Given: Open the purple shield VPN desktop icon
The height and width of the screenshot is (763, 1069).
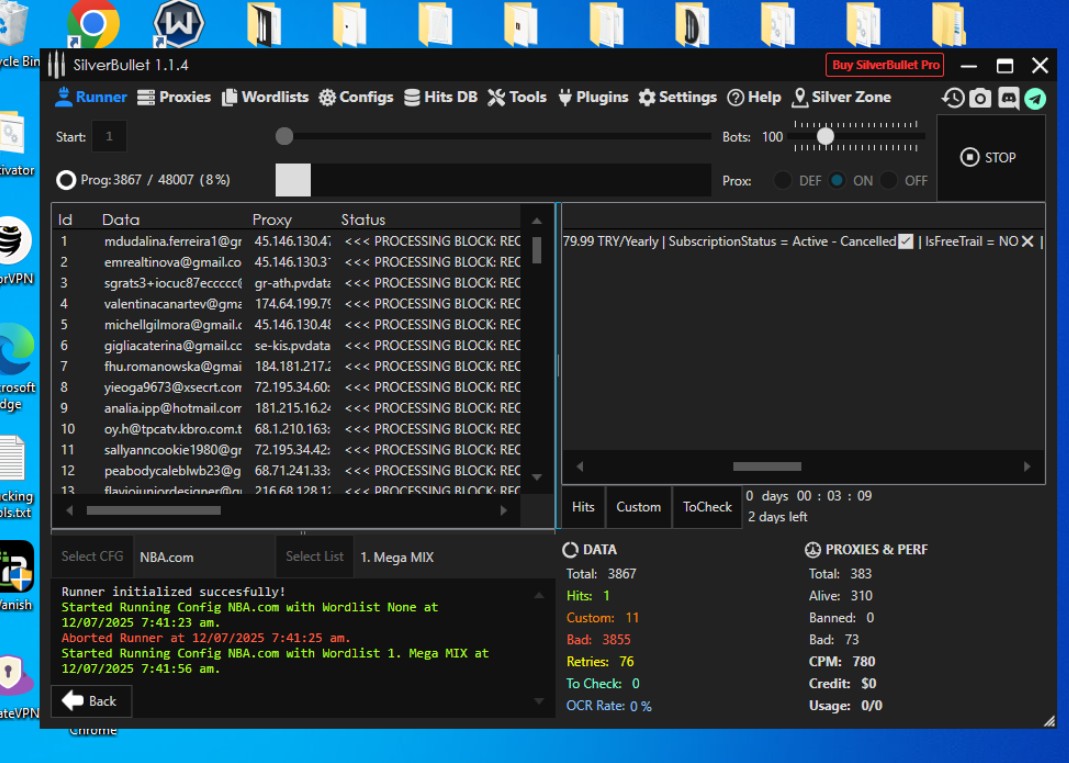Looking at the screenshot, I should click(15, 675).
